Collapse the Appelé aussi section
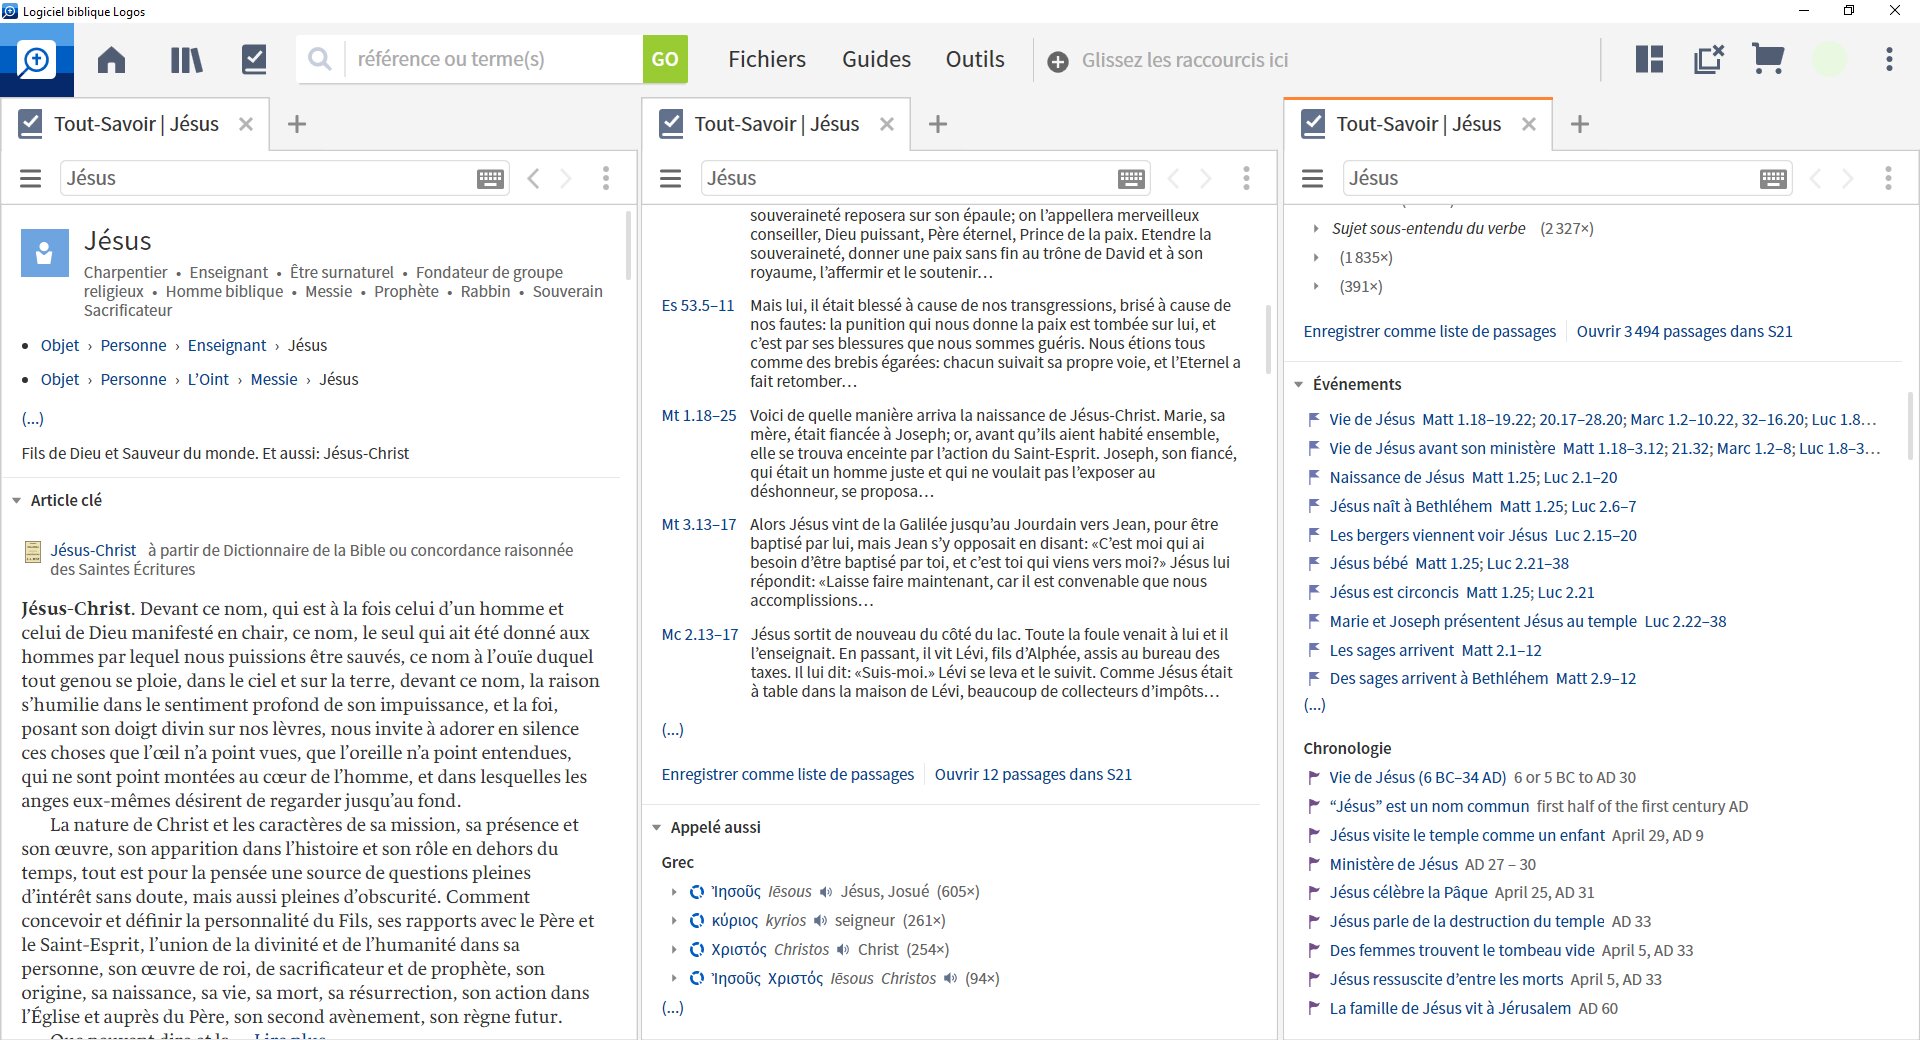 tap(656, 827)
